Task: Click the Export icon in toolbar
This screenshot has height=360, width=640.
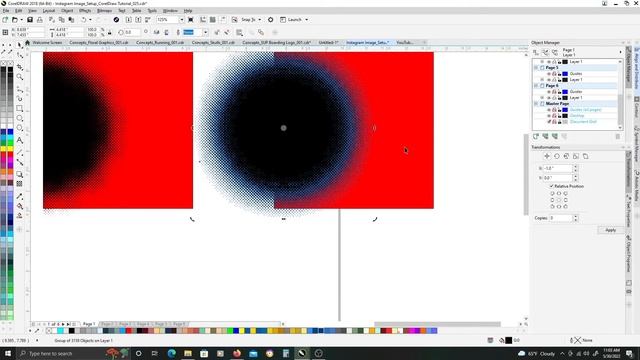Action: click(138, 20)
